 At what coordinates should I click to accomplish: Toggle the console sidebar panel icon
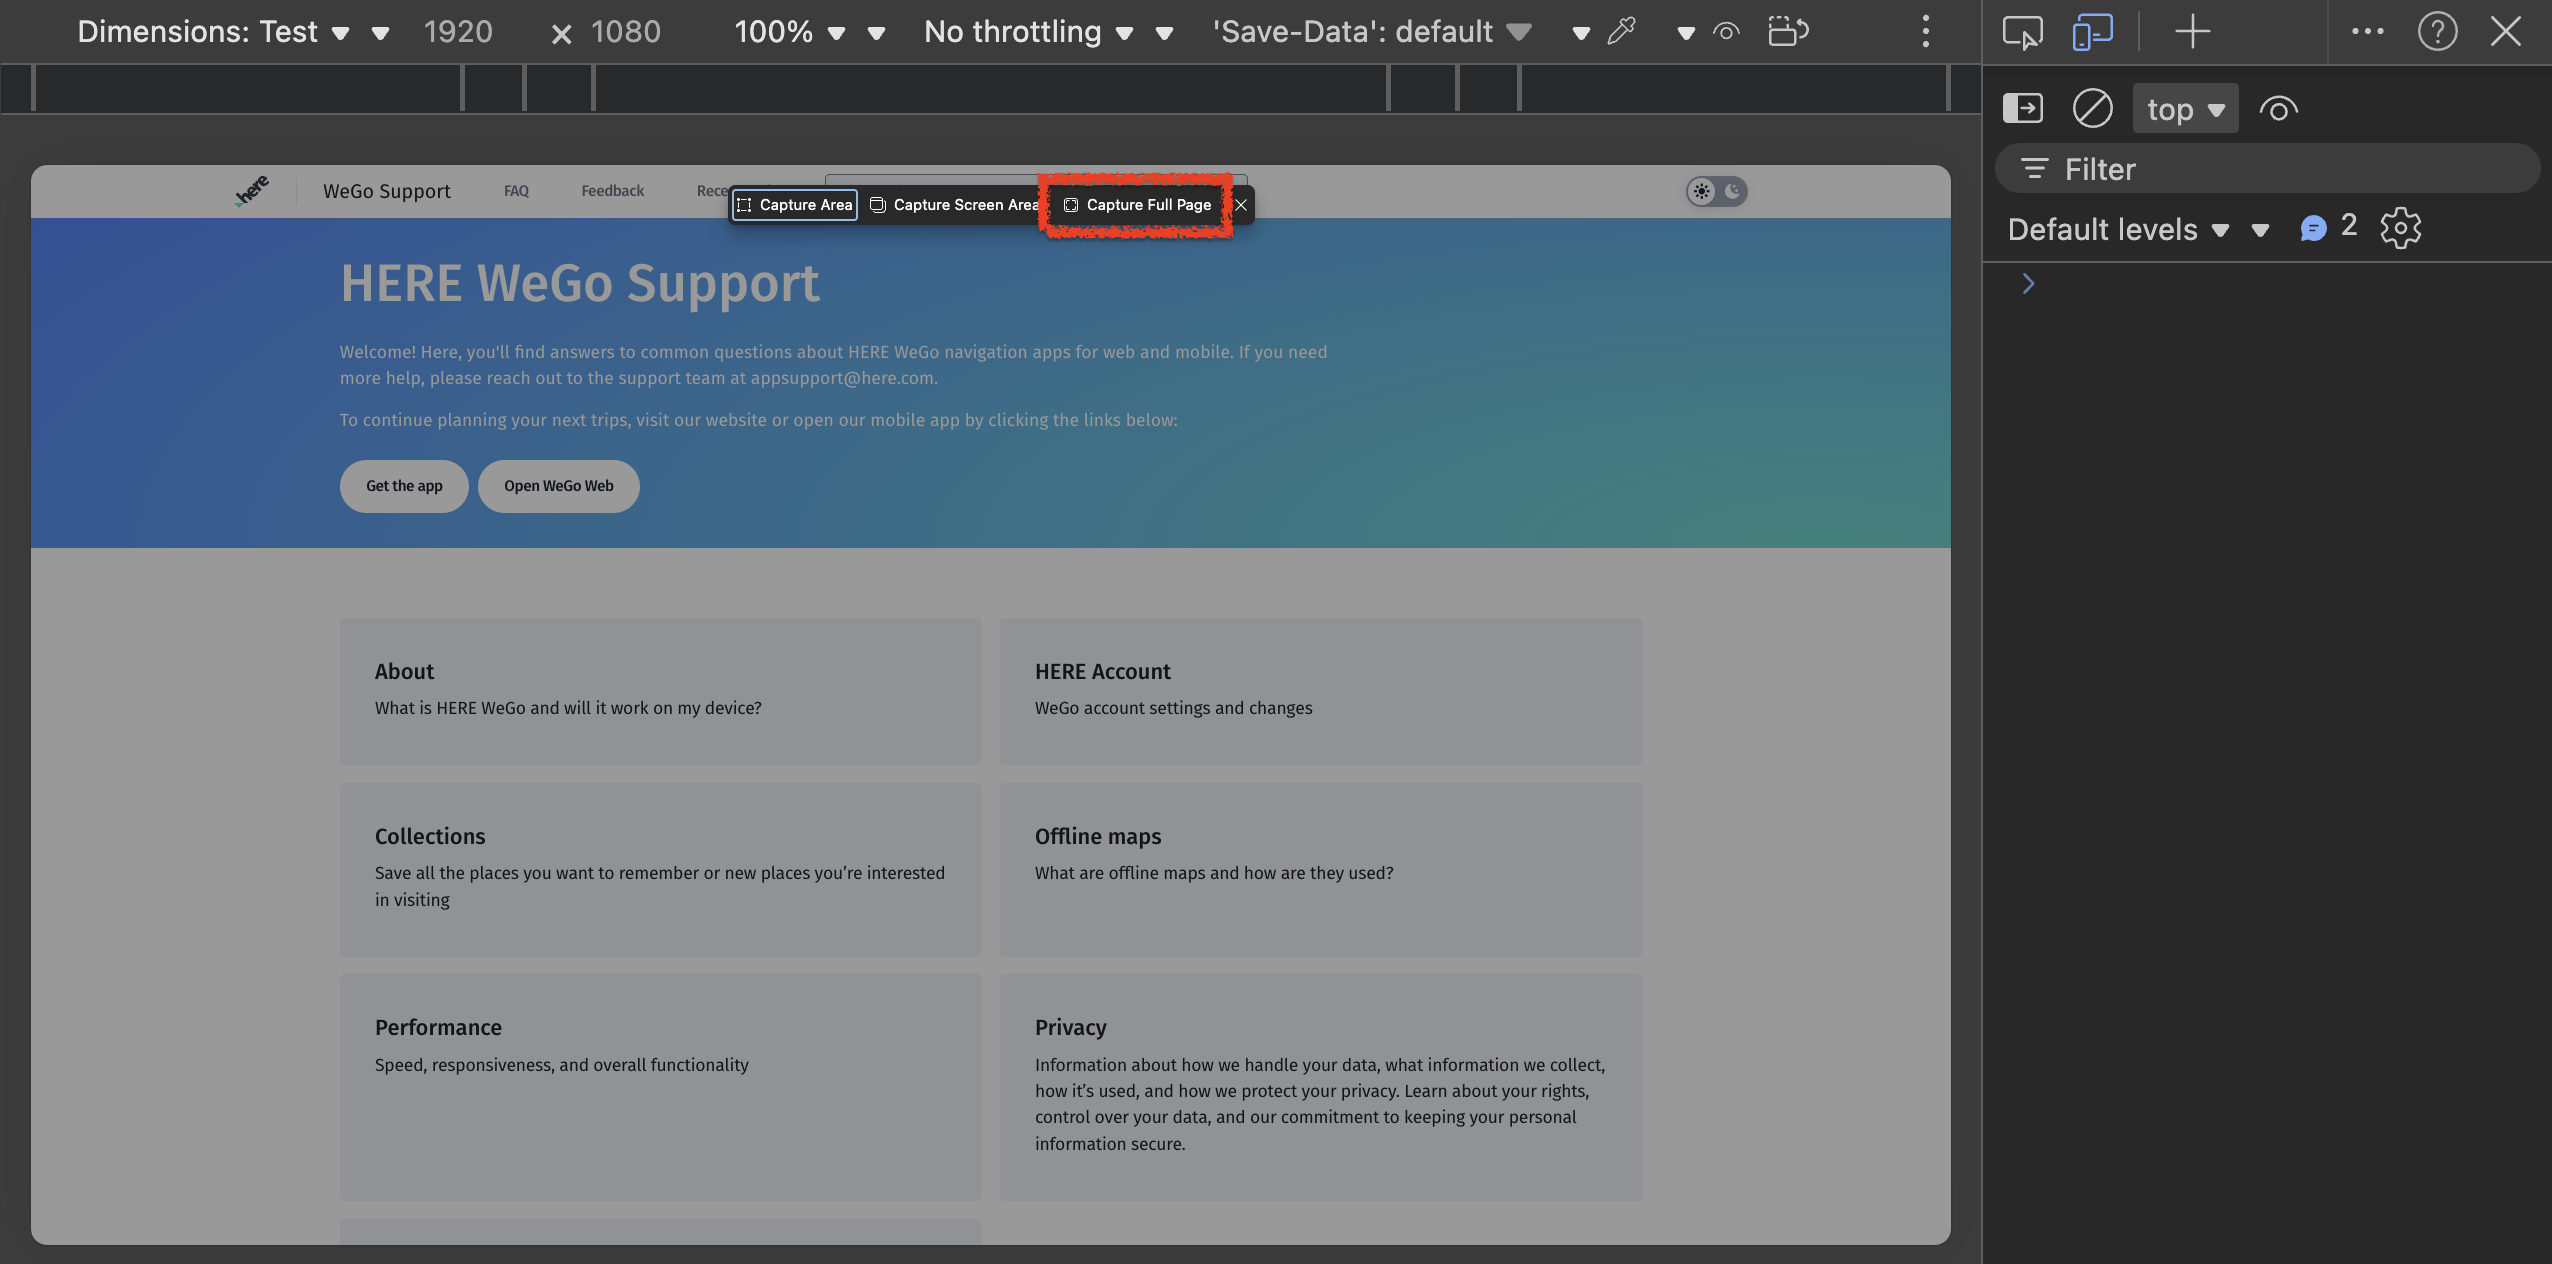(x=2022, y=109)
